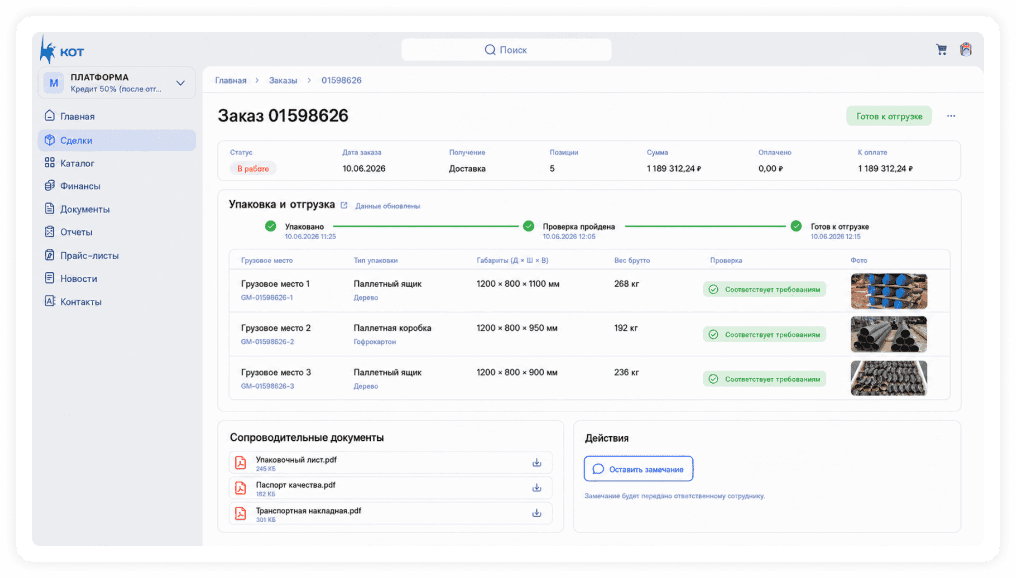Screen dimensions: 1016x578
Task: Click Соответствует требованиям badge for Грузовое место 2
Action: click(765, 334)
